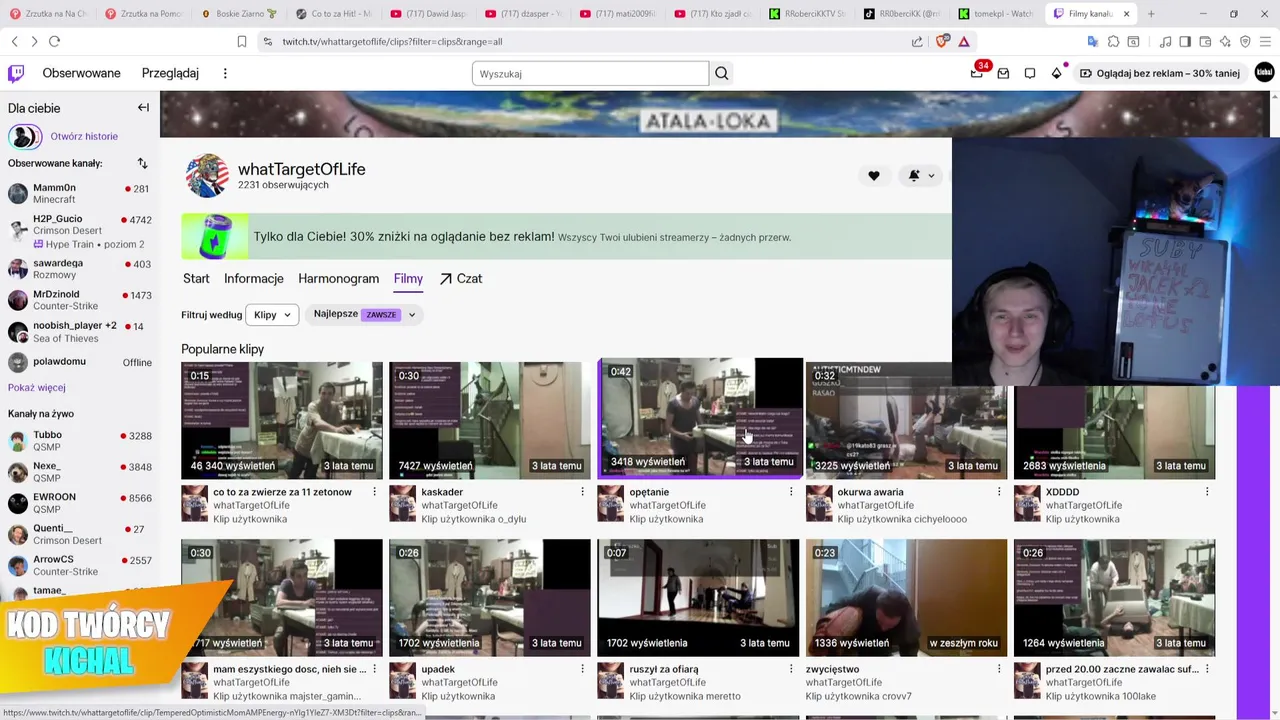Screen dimensions: 1280x720
Task: Open the 30% zniżki promo banner
Action: [566, 237]
